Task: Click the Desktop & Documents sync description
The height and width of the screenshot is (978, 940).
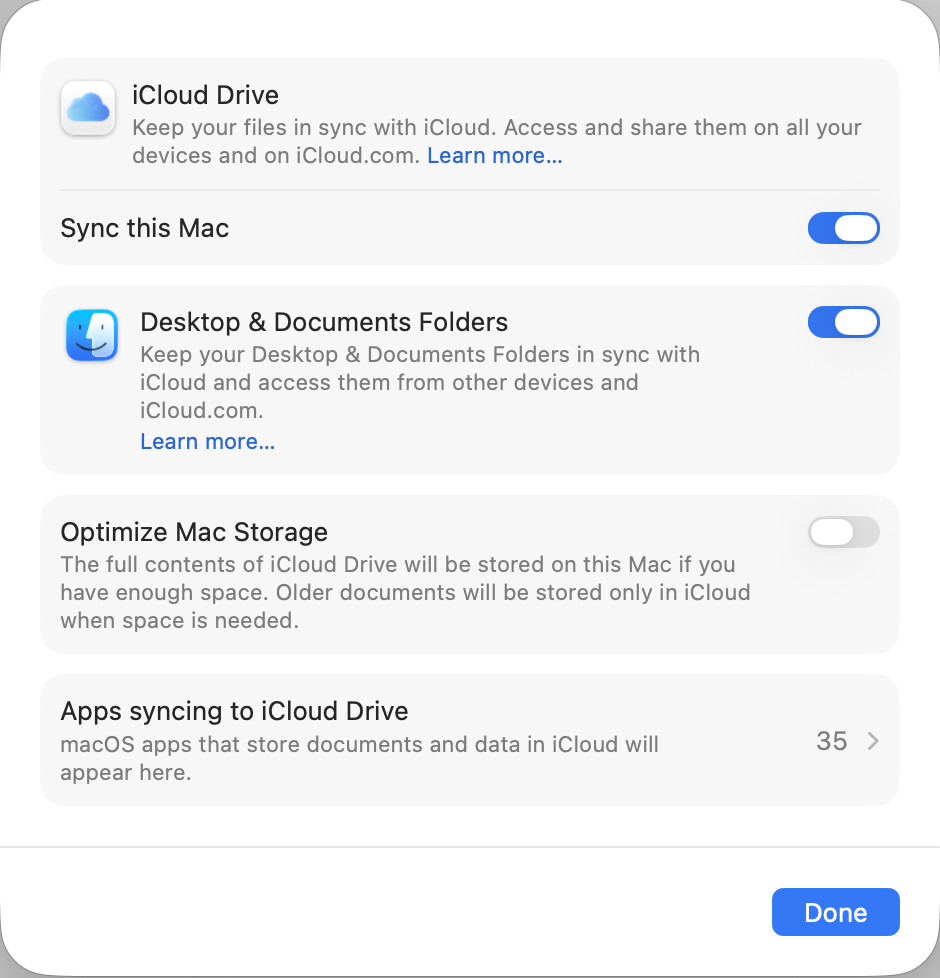Action: (x=420, y=382)
